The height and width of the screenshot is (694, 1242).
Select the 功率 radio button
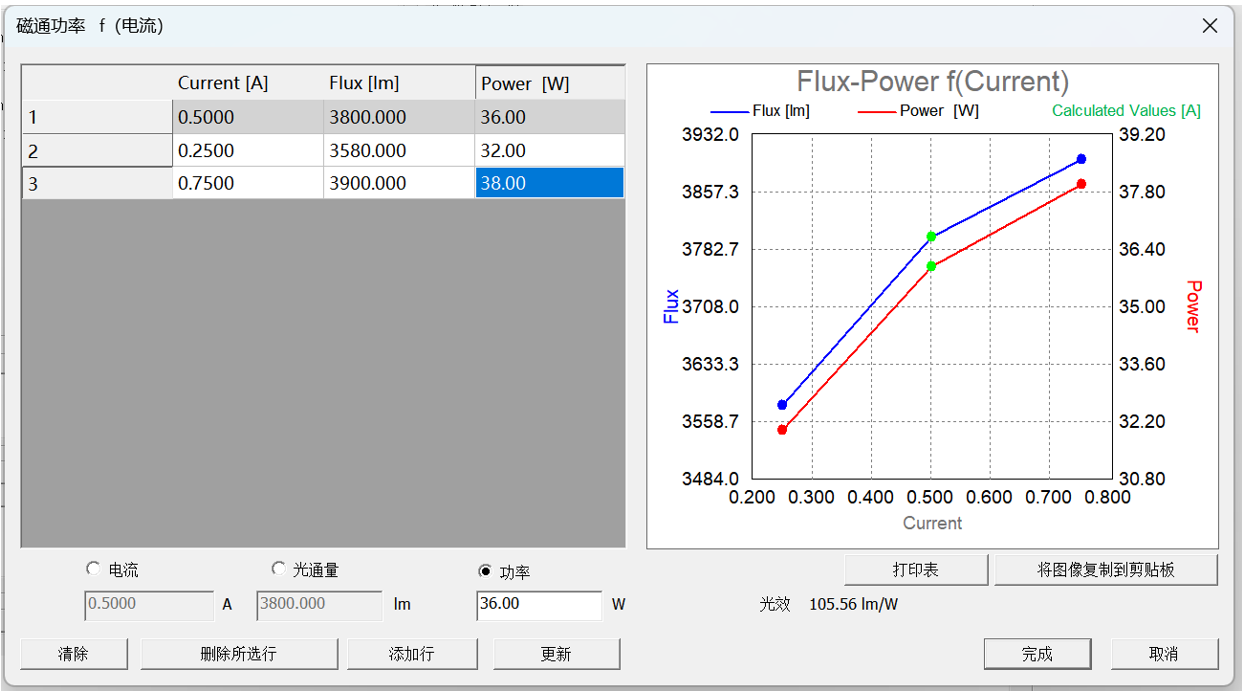pyautogui.click(x=486, y=571)
